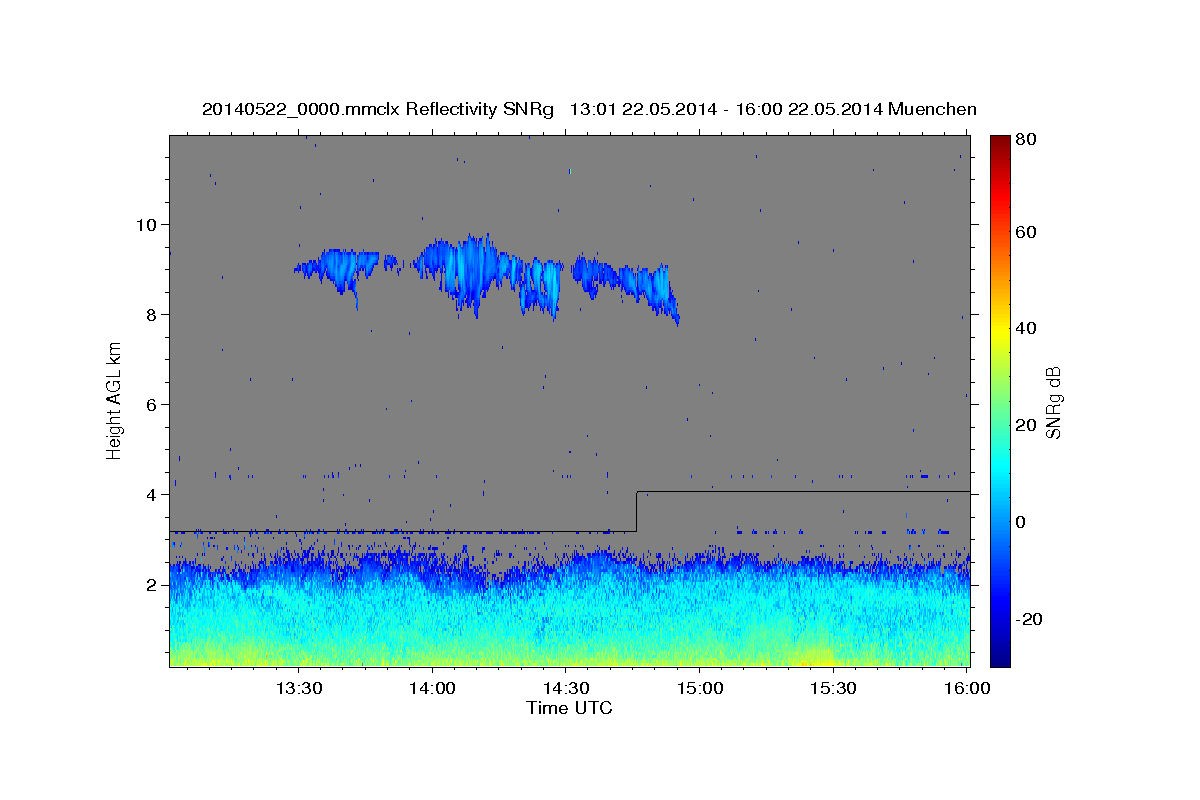Click the 13:30 time axis label

tap(297, 688)
